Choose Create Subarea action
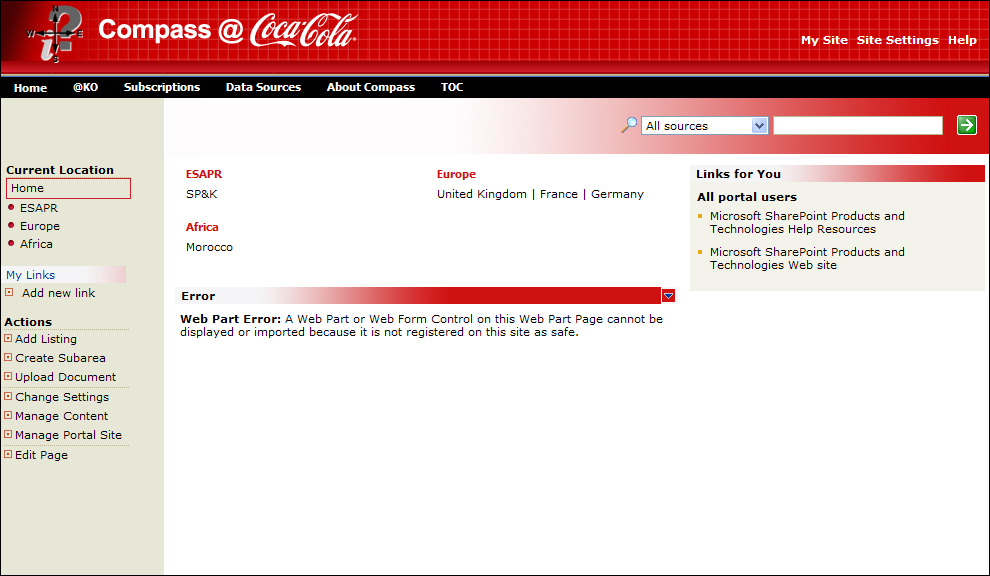 60,358
